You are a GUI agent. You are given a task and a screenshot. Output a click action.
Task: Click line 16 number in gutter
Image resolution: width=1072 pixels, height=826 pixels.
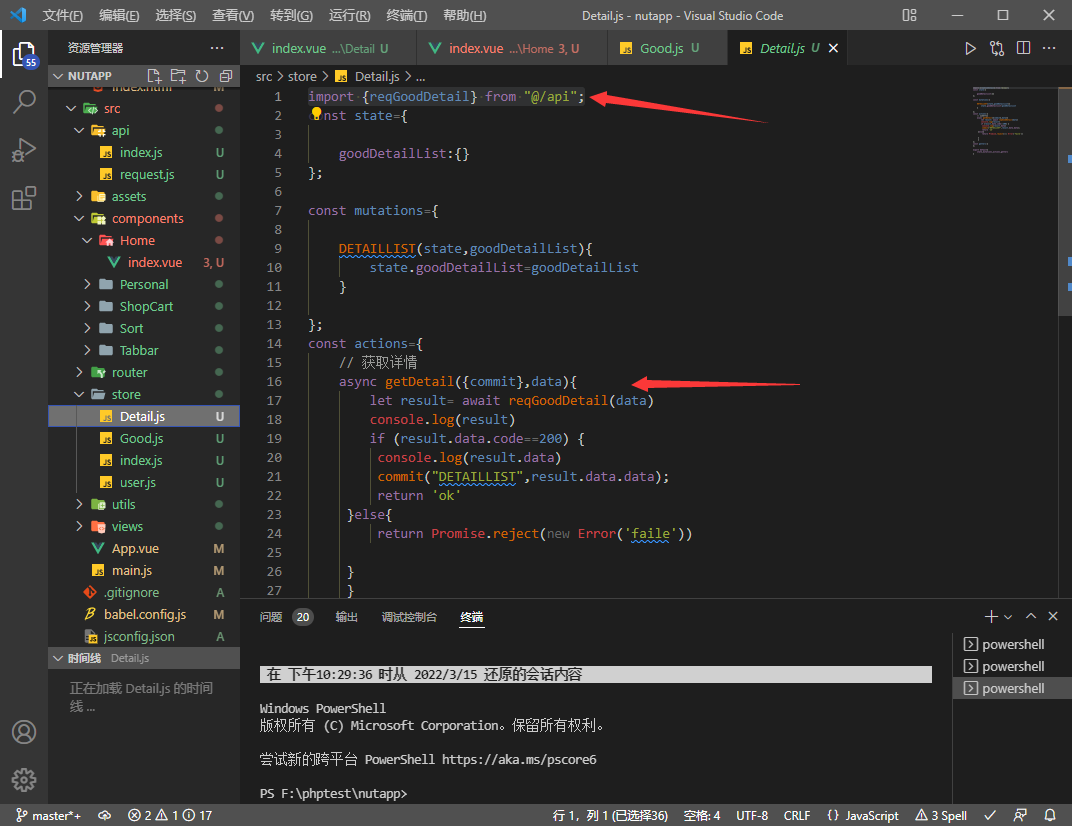(x=274, y=382)
